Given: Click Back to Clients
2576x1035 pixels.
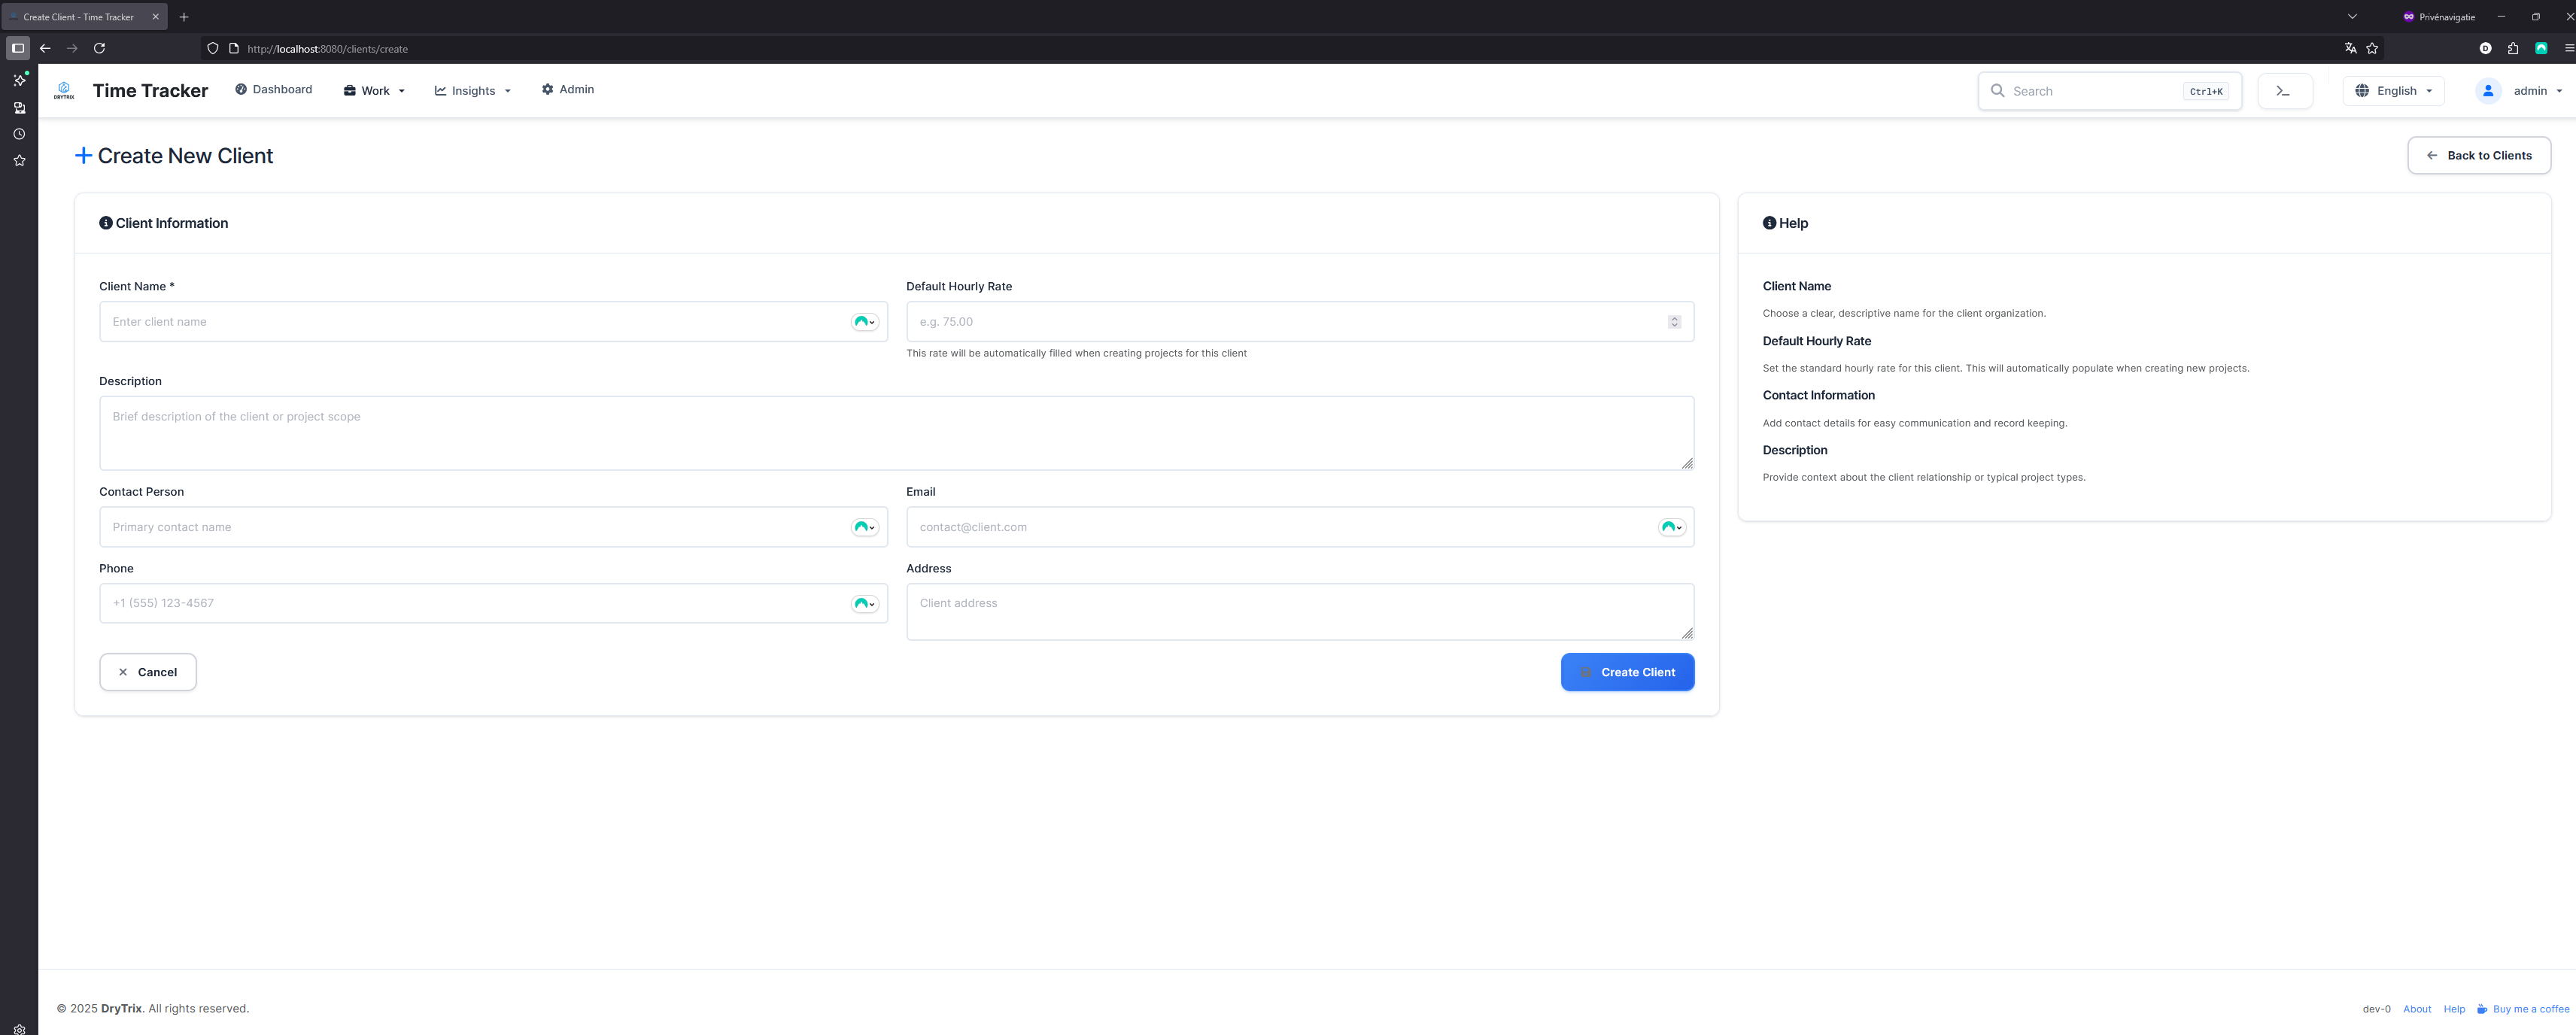Looking at the screenshot, I should [x=2479, y=155].
